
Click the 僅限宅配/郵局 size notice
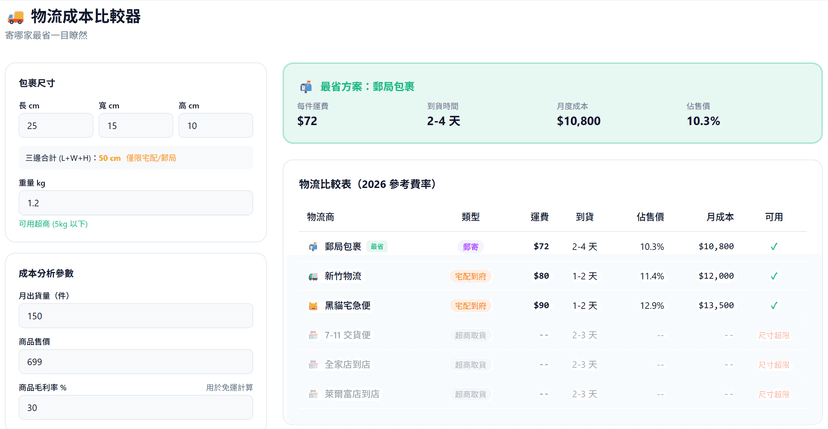click(x=151, y=158)
